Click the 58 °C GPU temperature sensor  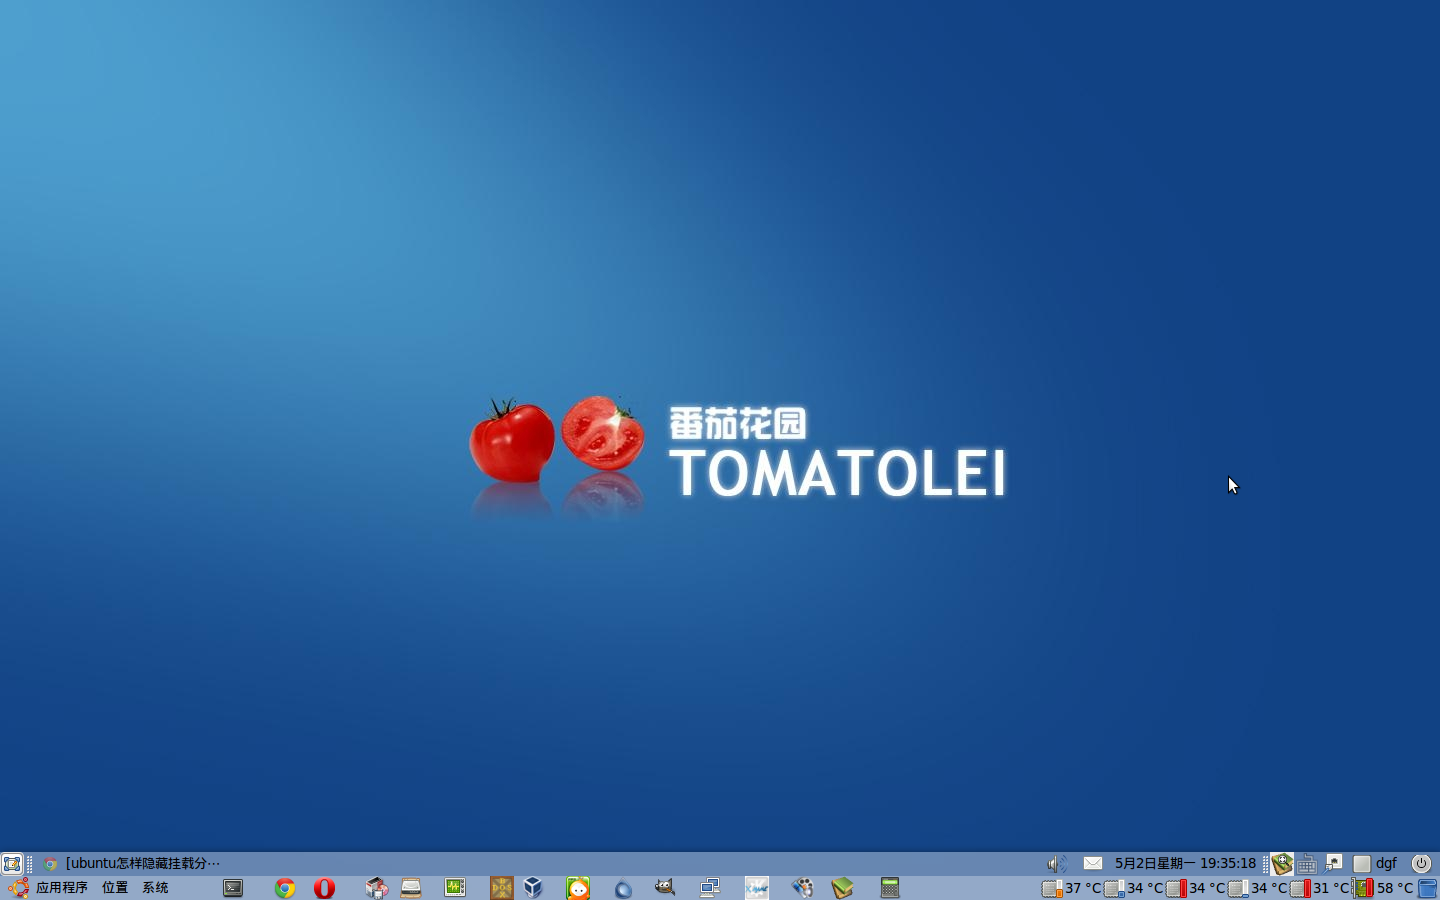click(1384, 888)
